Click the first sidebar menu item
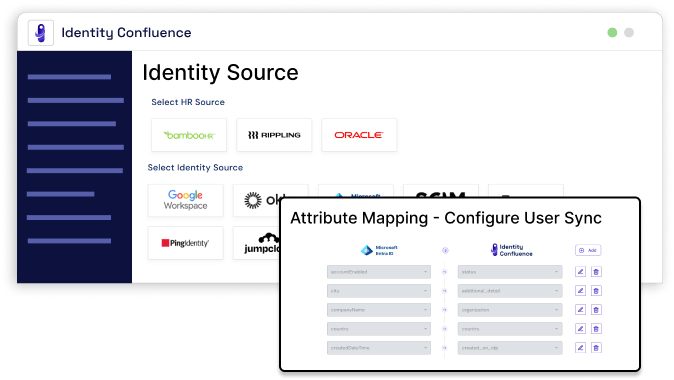The image size is (674, 380). (x=69, y=77)
